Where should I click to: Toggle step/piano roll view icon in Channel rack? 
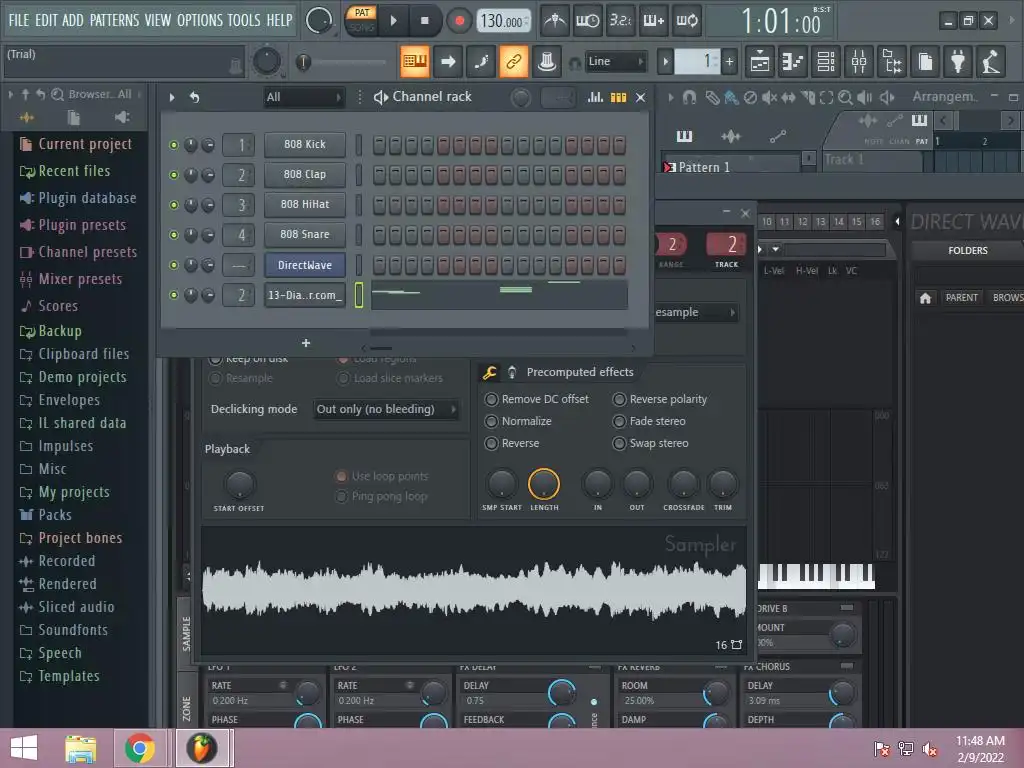point(618,97)
